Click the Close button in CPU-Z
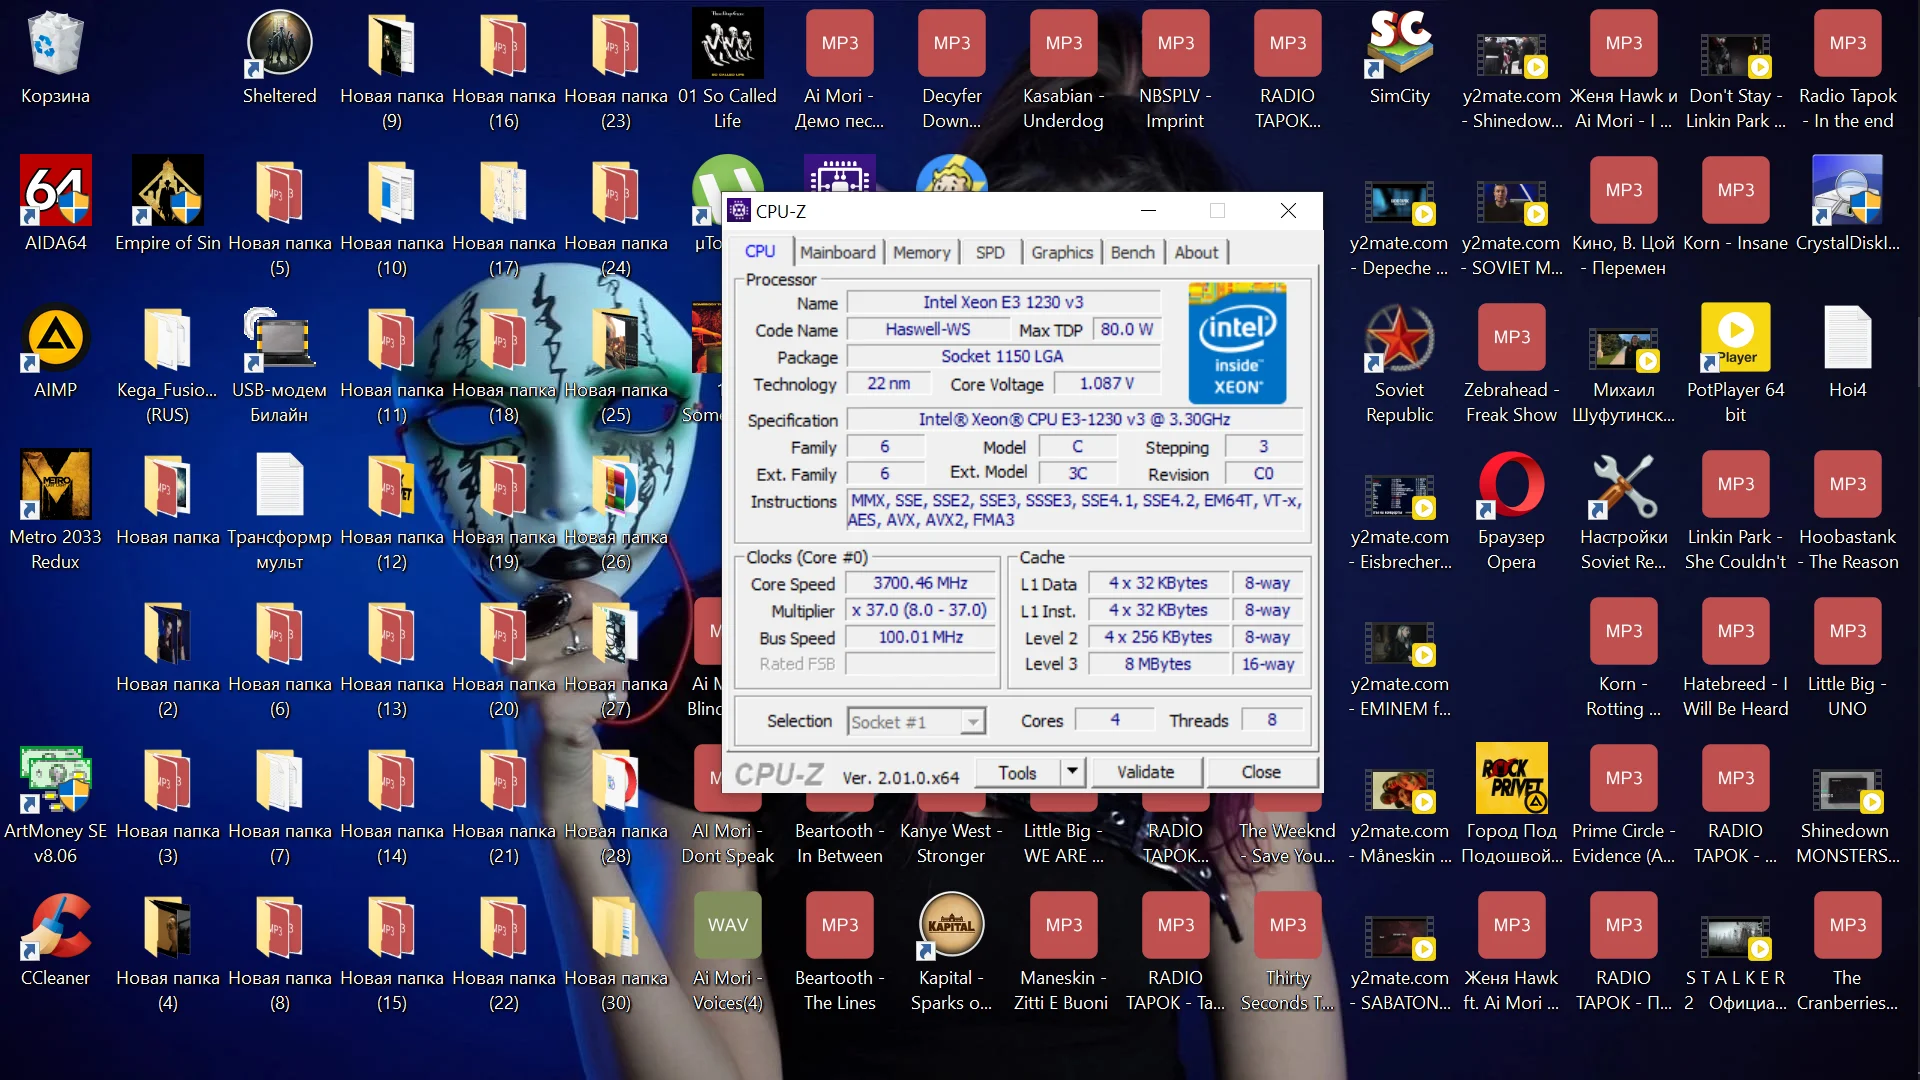The image size is (1920, 1080). pos(1261,772)
